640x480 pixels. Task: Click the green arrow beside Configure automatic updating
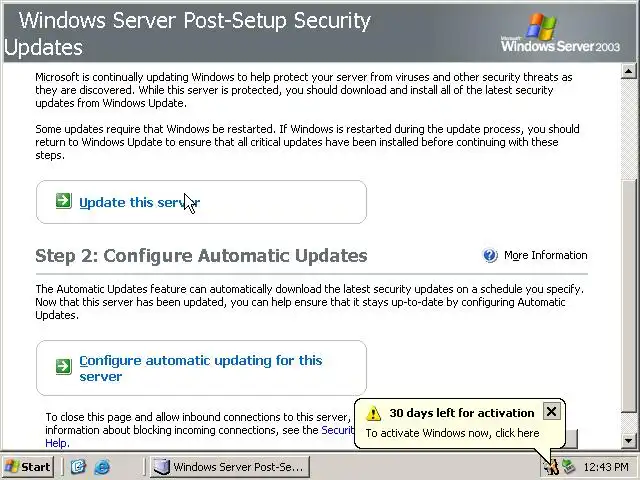coord(63,367)
